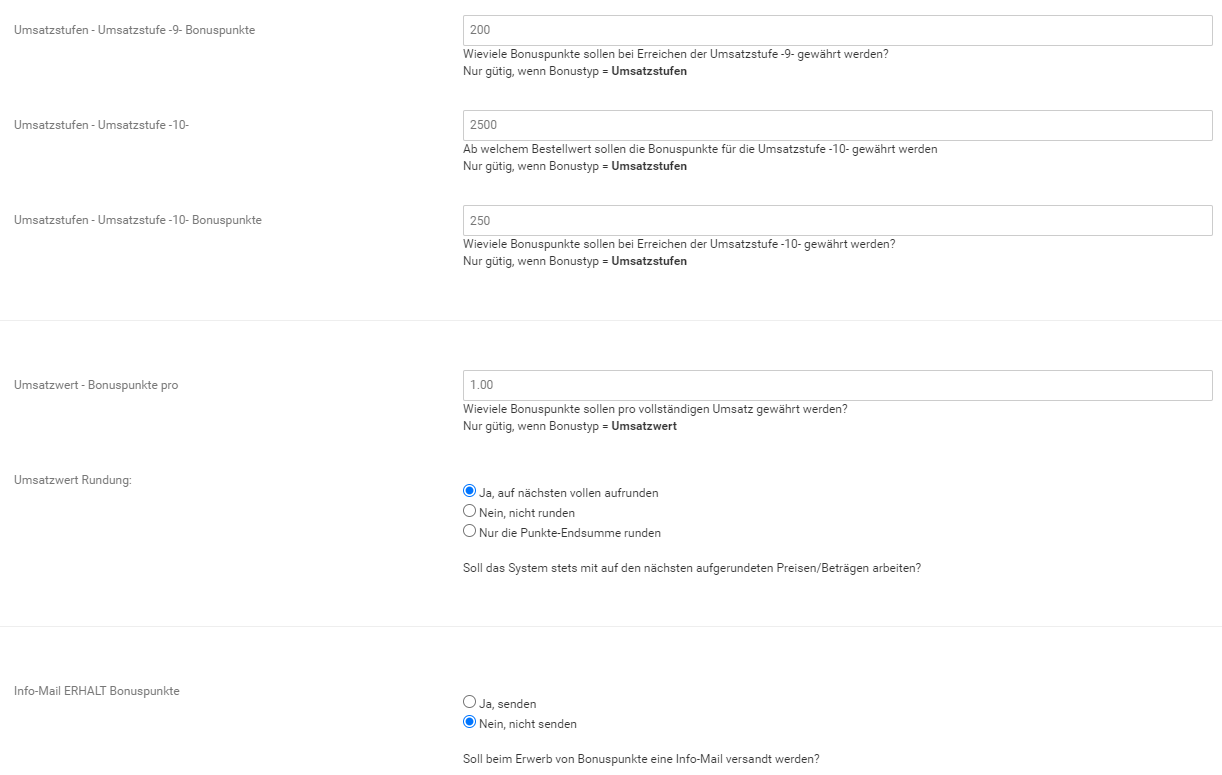
Task: Click the Umsatzstufe -10- Bonuspunkte input containing 250
Action: (x=837, y=220)
